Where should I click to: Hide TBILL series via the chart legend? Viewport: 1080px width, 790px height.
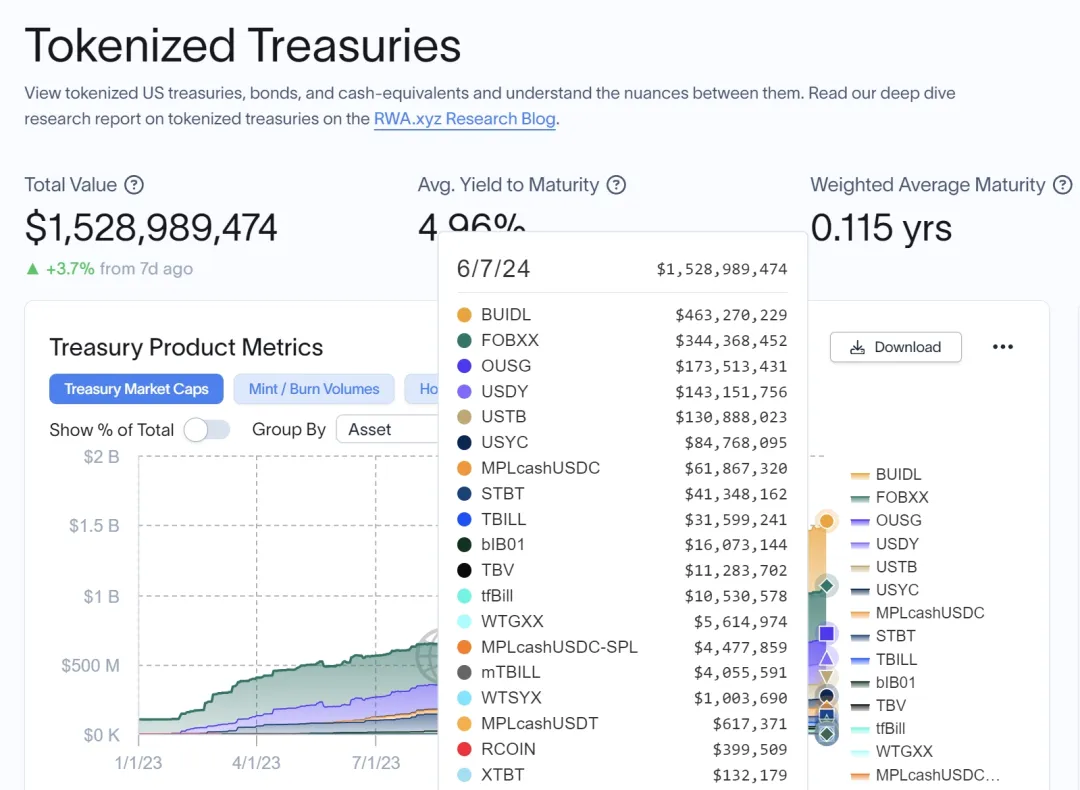[884, 659]
